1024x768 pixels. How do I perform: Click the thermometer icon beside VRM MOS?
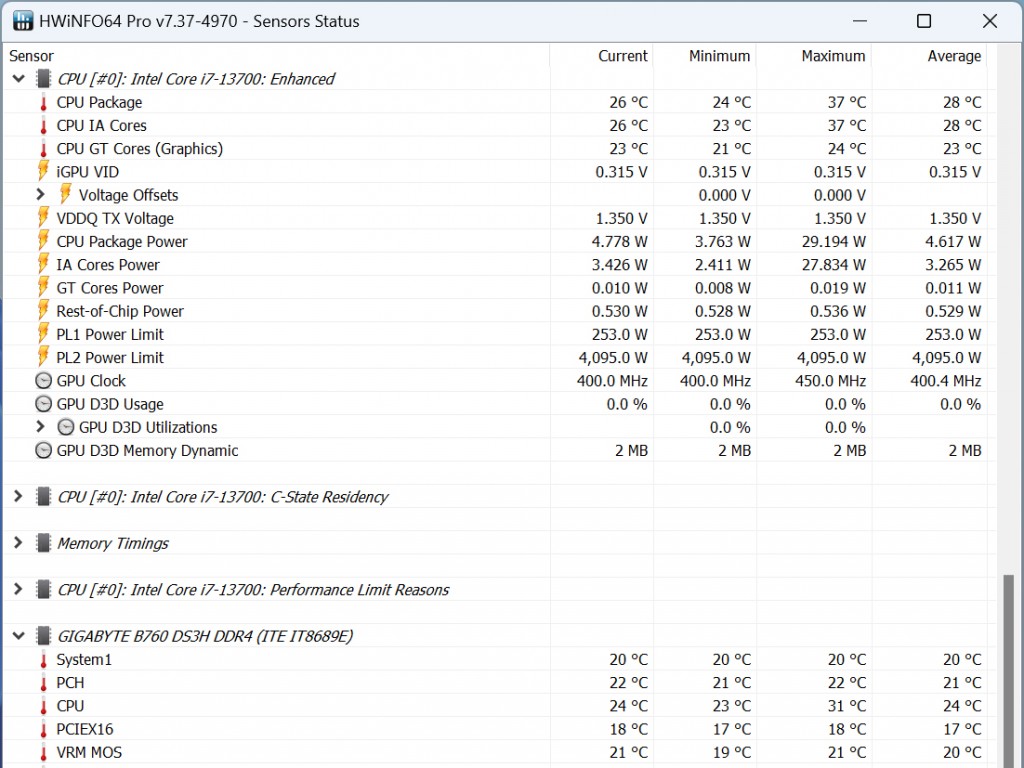pos(44,753)
